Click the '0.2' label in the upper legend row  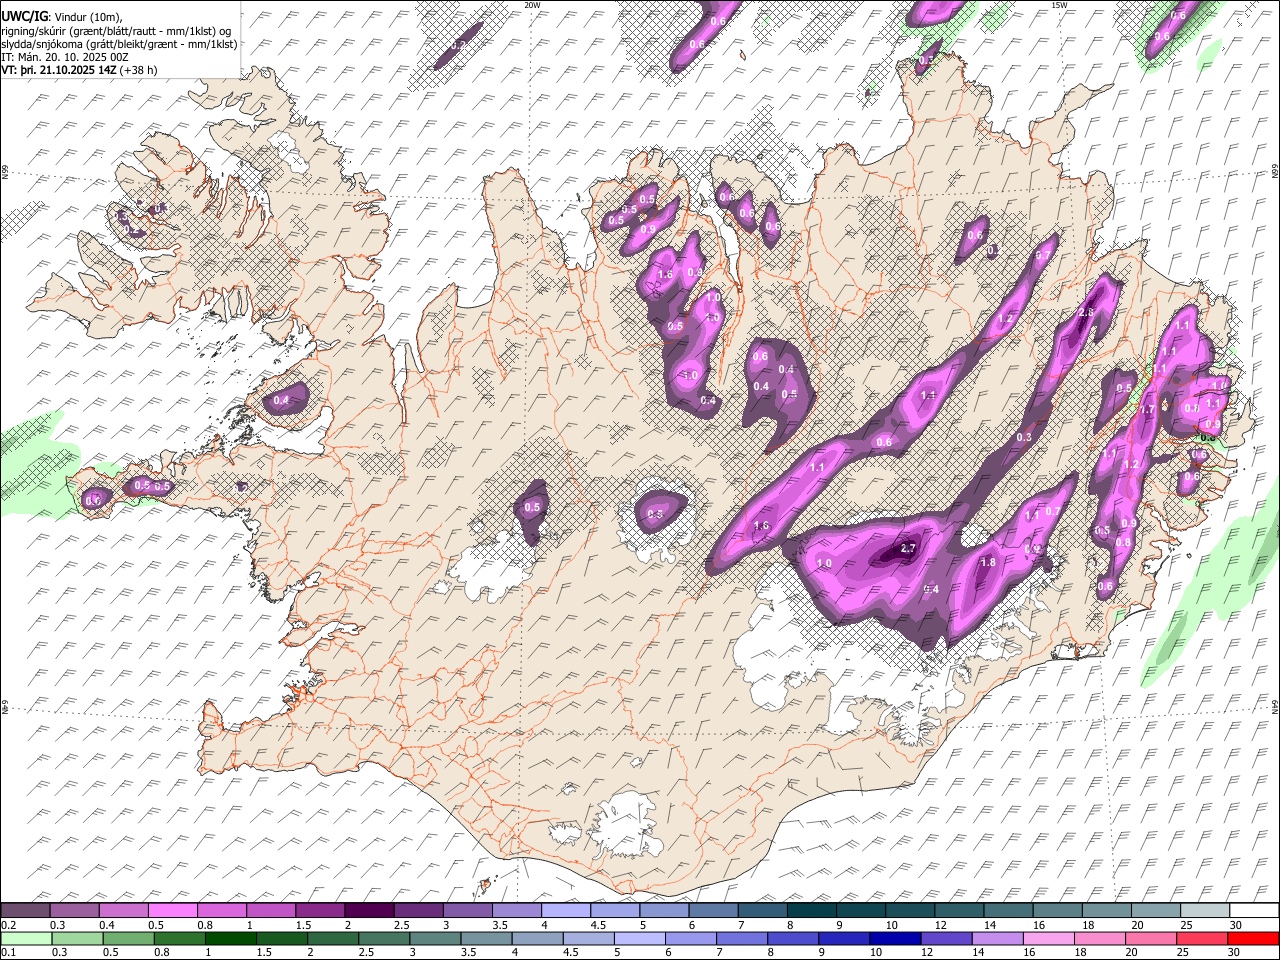pos(9,925)
